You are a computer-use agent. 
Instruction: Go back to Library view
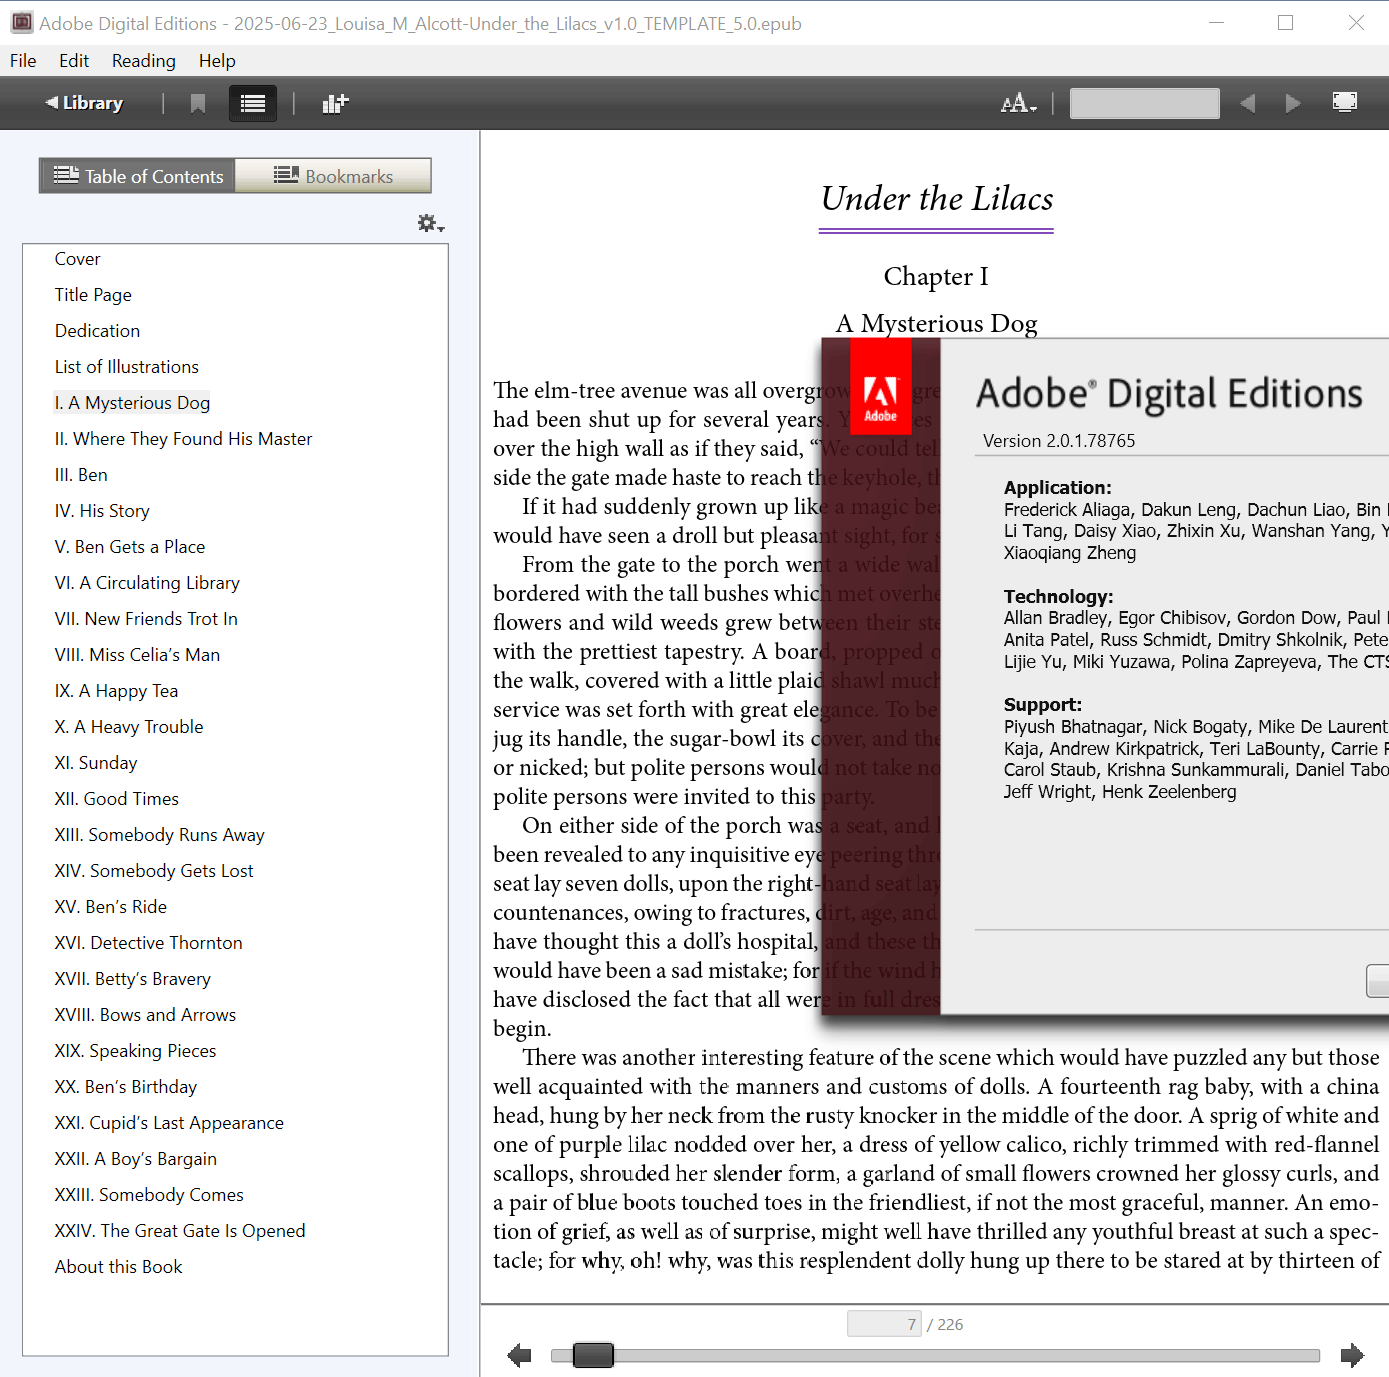[84, 103]
